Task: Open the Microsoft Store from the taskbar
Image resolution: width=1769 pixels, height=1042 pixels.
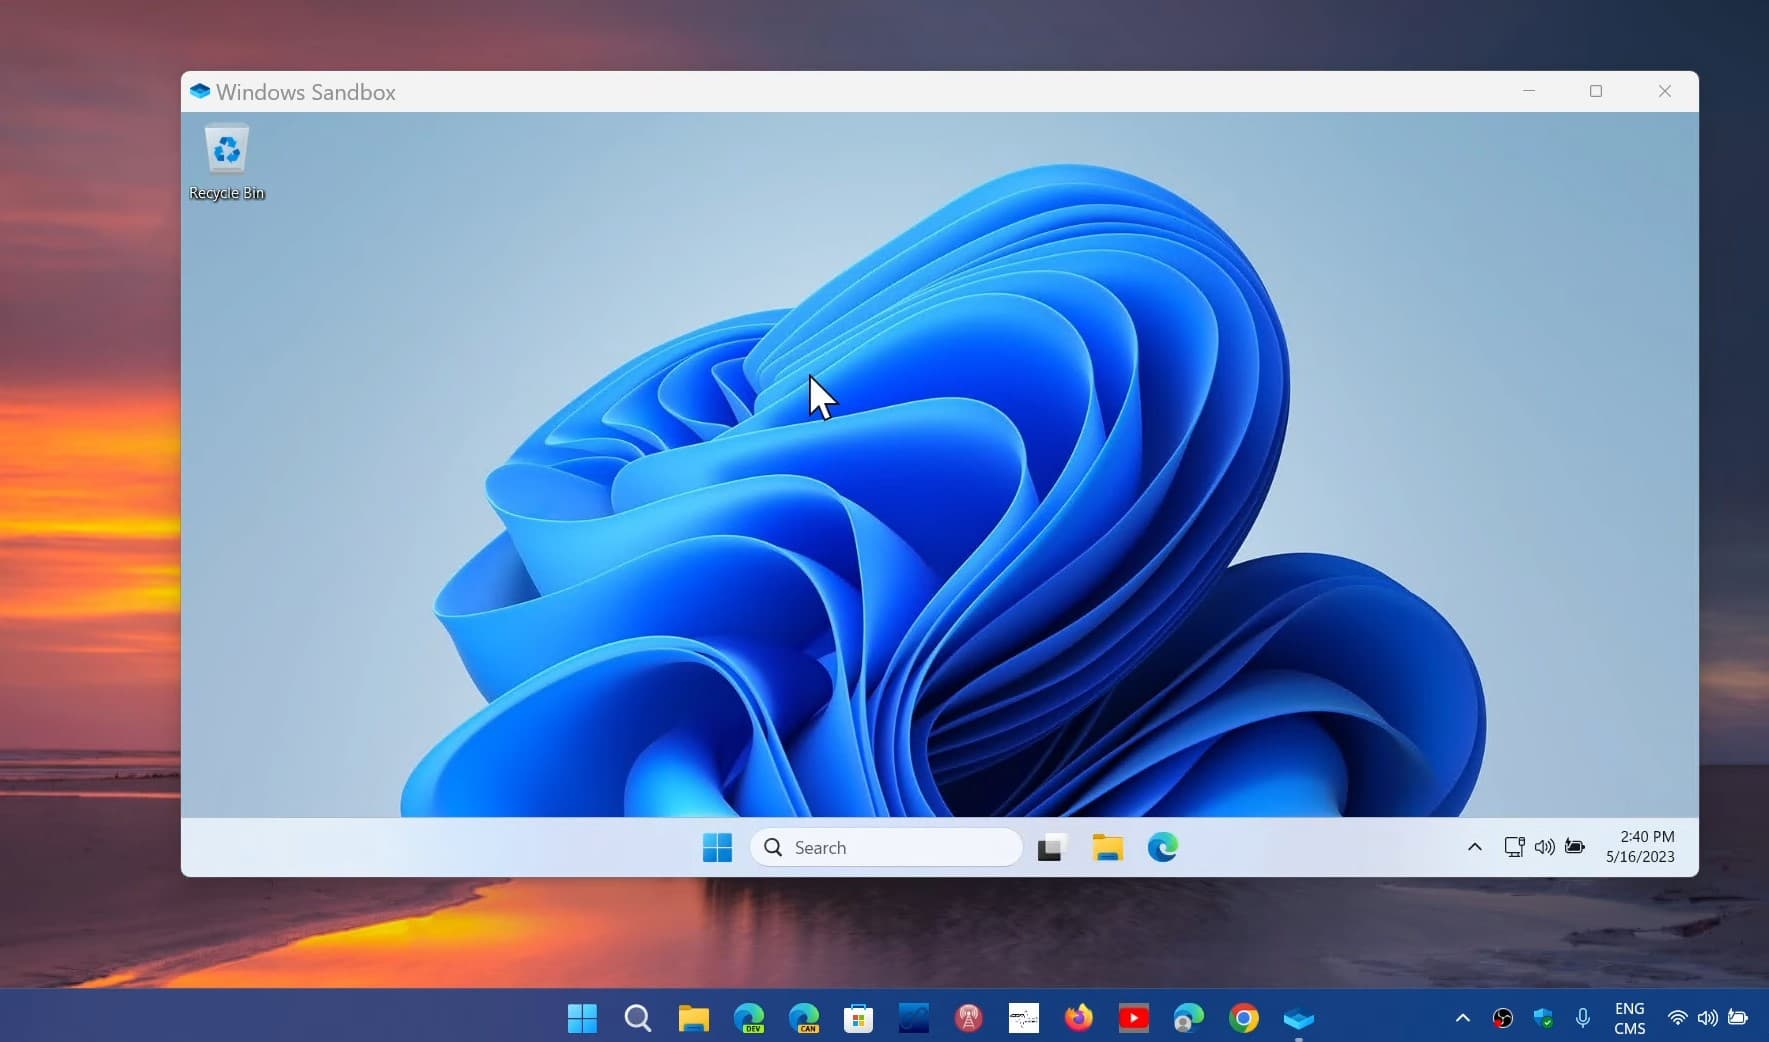Action: (x=858, y=1018)
